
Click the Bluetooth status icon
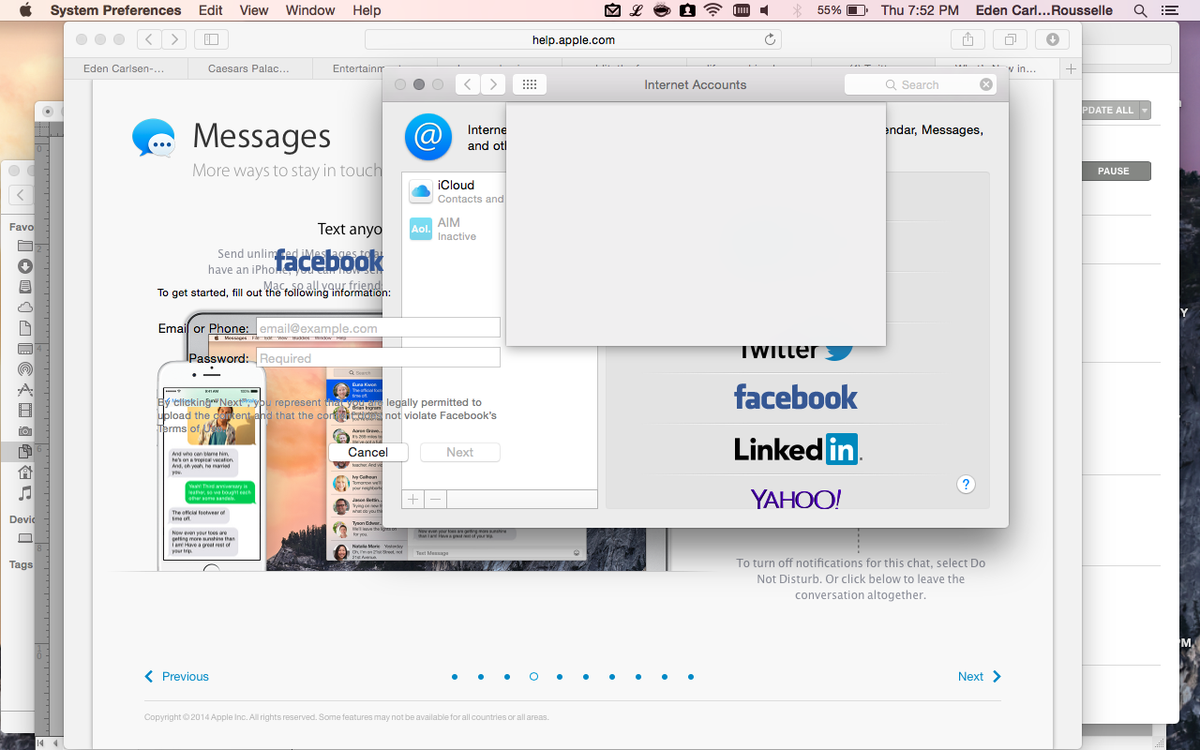point(797,10)
